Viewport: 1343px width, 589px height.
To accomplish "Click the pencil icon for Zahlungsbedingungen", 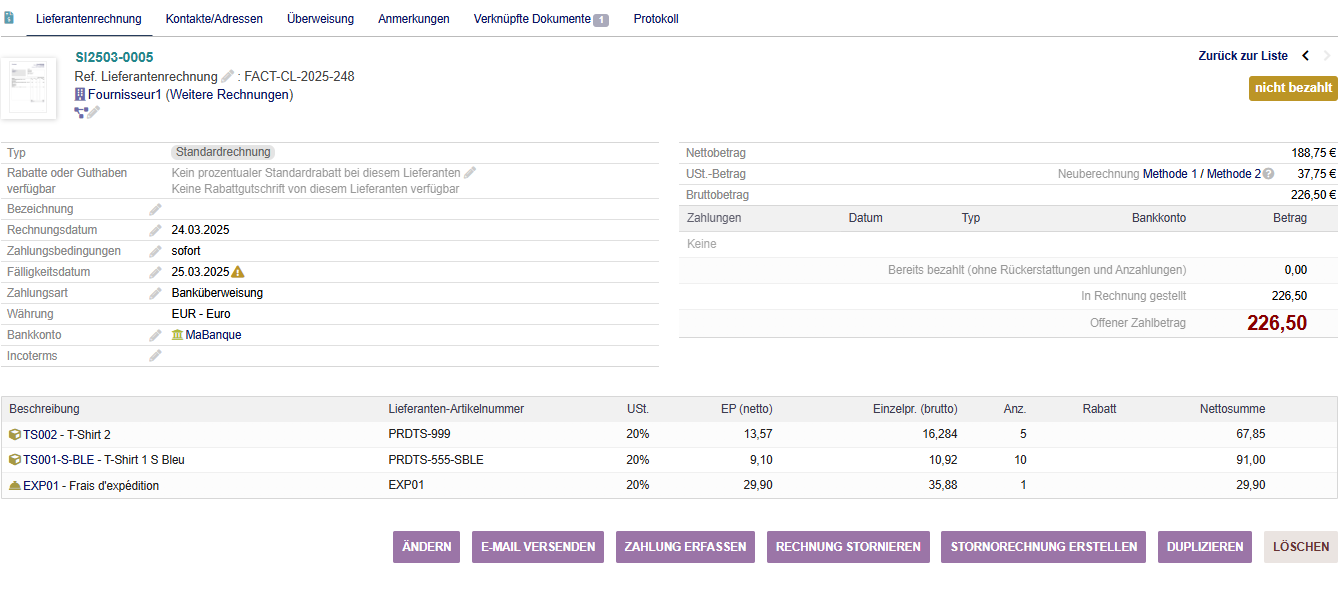I will tap(155, 251).
